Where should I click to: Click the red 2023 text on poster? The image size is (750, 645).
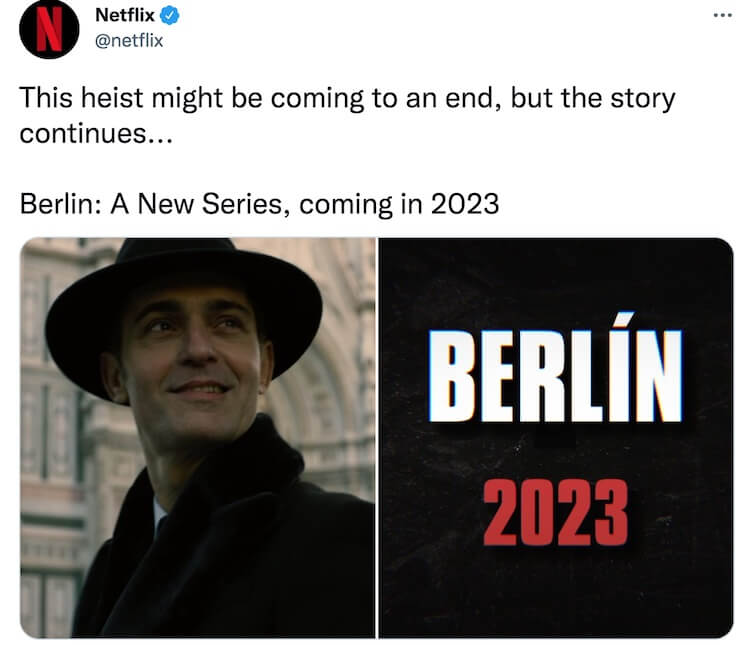click(x=555, y=512)
